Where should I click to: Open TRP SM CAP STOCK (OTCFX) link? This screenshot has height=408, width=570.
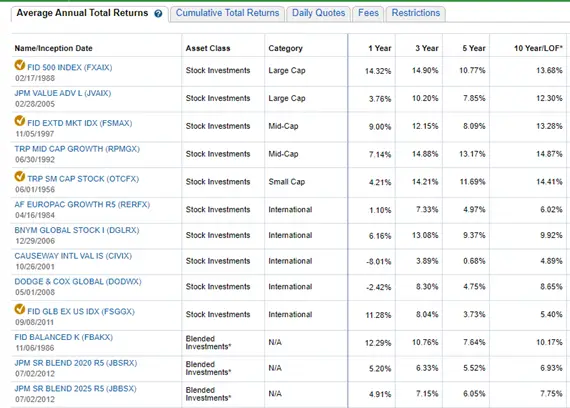point(83,179)
